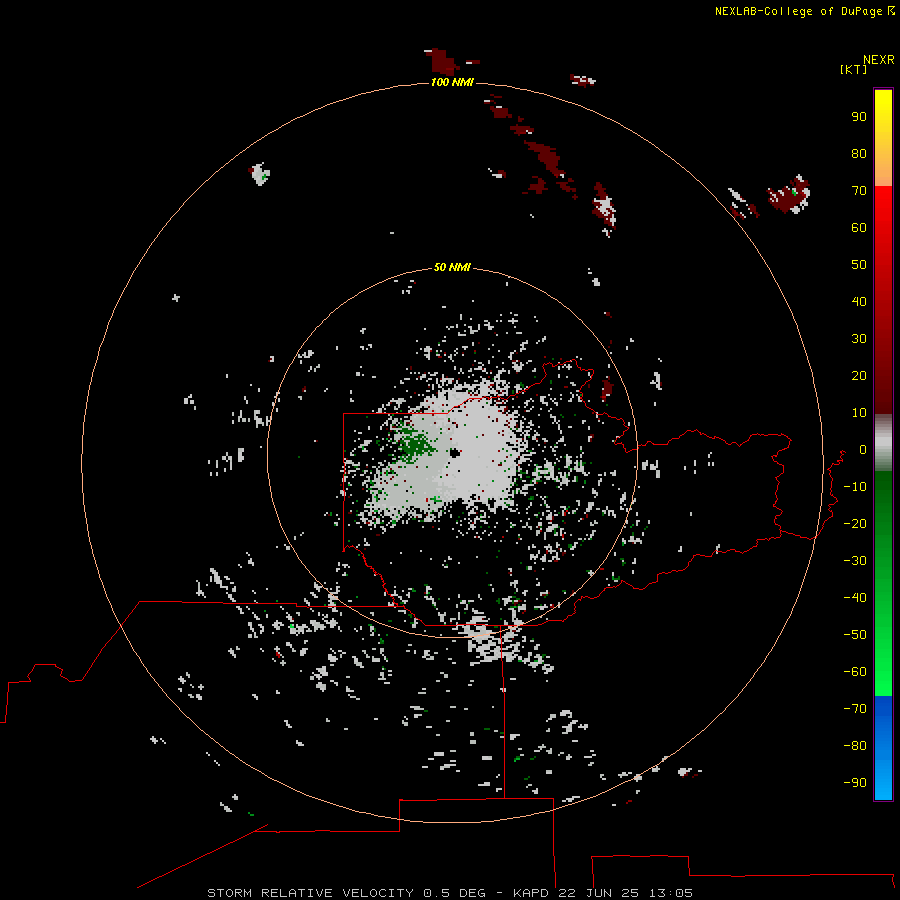Image resolution: width=900 pixels, height=900 pixels.
Task: Click the NEXR label above the color bar
Action: click(x=878, y=60)
